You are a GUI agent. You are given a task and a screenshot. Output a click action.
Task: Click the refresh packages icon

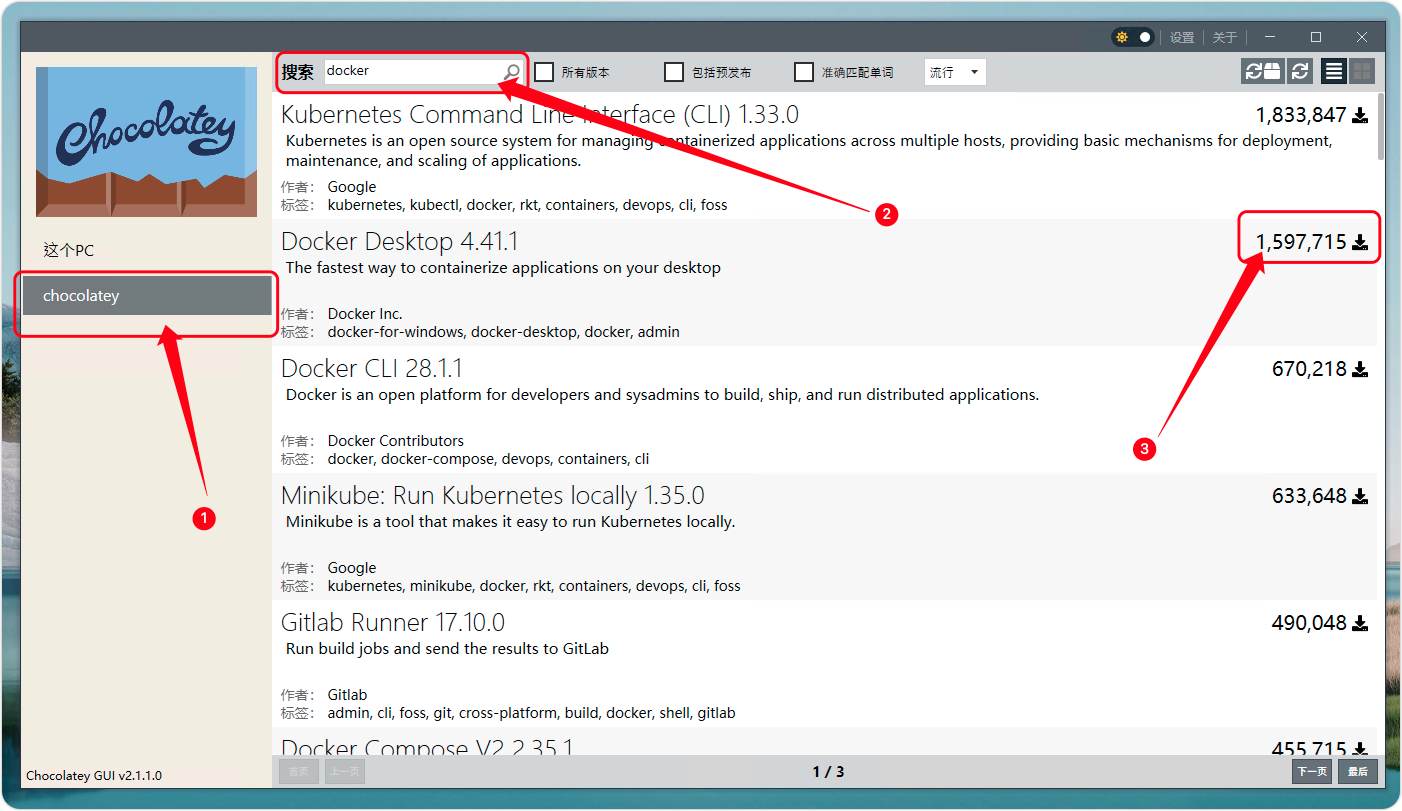click(x=1300, y=71)
